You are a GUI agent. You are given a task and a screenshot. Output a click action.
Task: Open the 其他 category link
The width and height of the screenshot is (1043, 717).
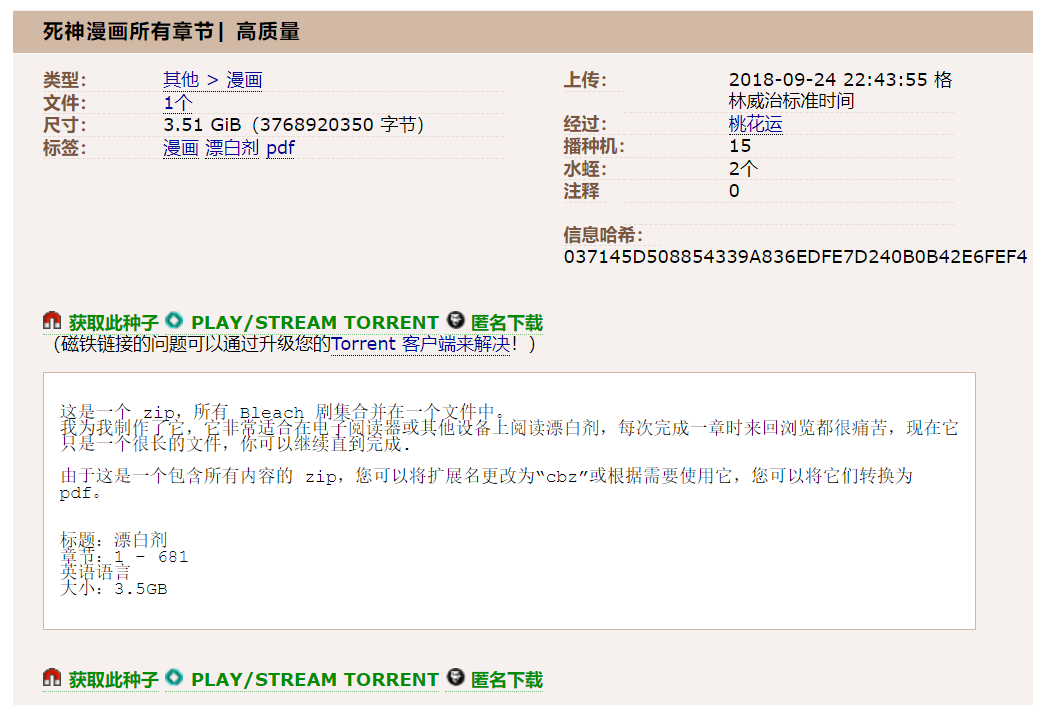pos(181,80)
